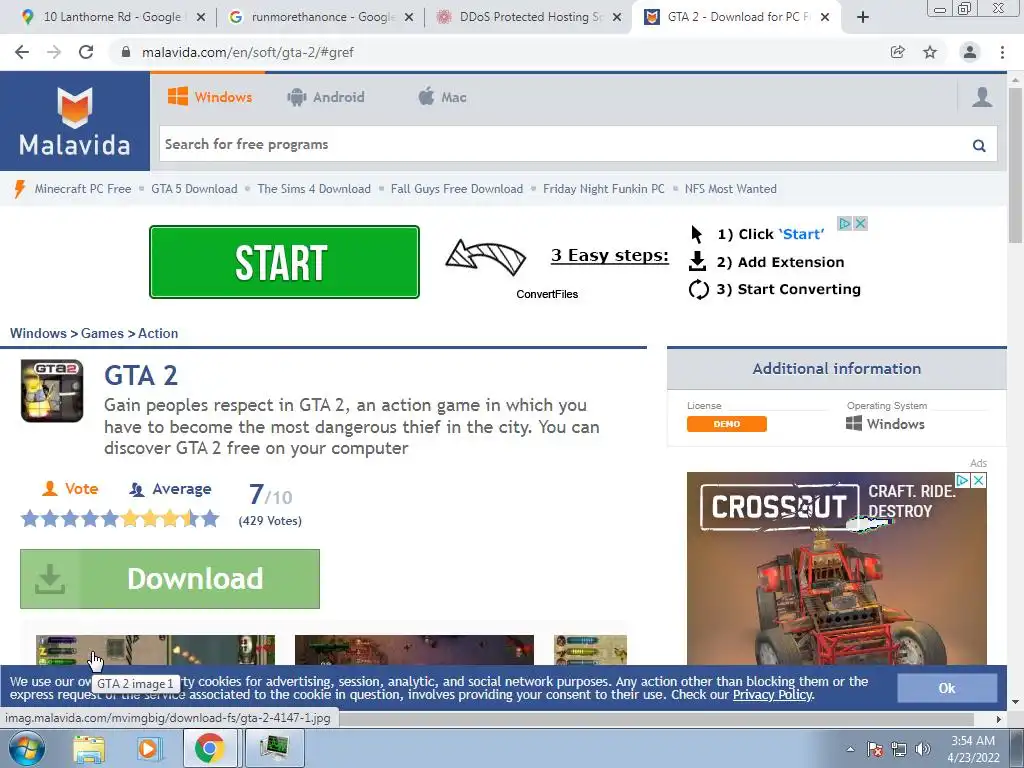
Task: Bookmark this page with the star
Action: coord(930,52)
